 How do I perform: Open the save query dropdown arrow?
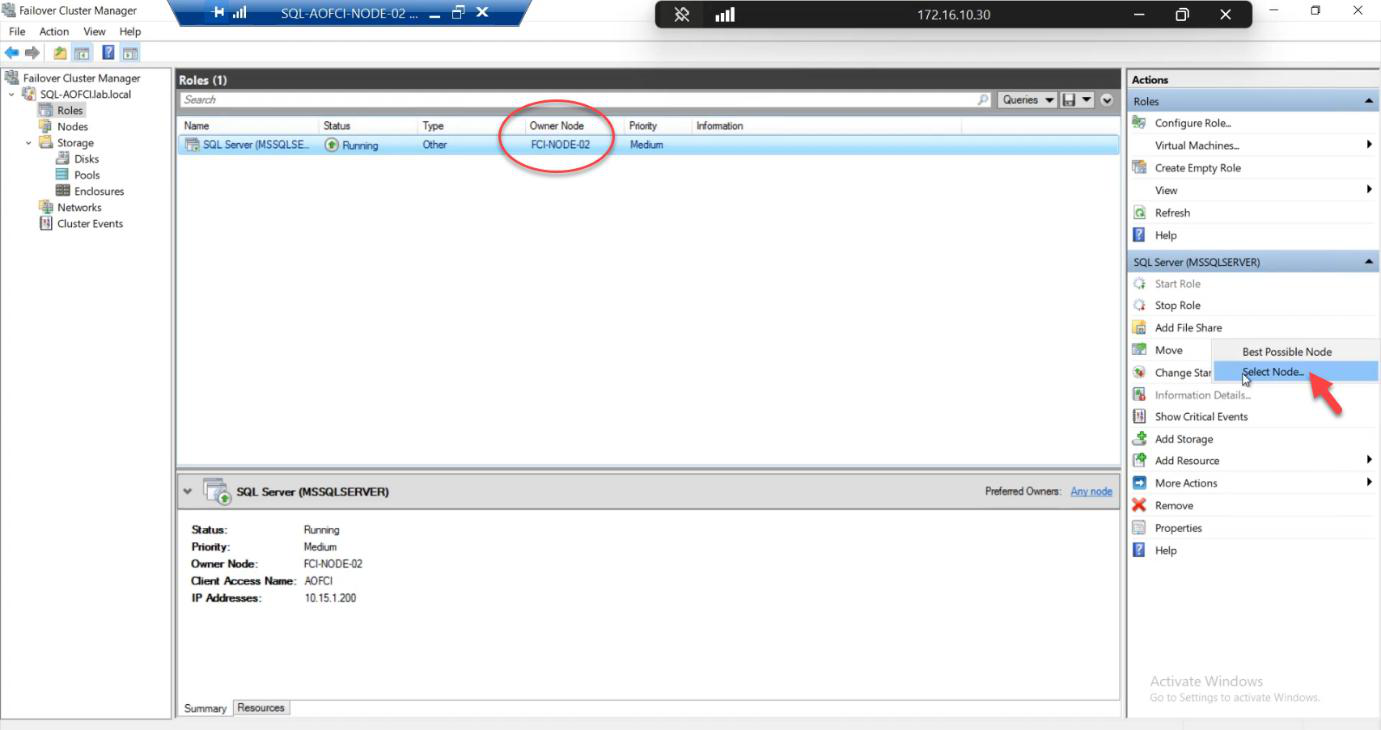pyautogui.click(x=1087, y=100)
